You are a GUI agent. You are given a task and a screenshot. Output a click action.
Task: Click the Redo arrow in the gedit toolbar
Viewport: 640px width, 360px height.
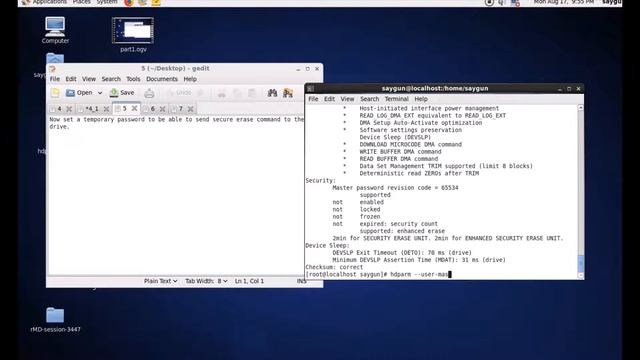(201, 93)
